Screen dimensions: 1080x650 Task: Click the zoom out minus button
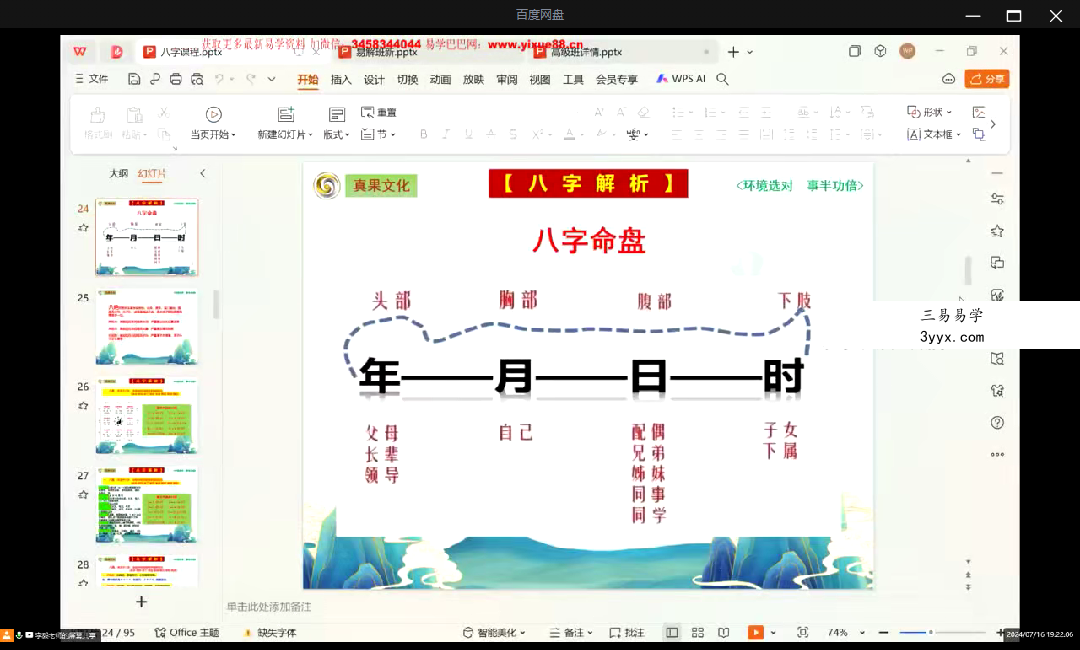(884, 633)
